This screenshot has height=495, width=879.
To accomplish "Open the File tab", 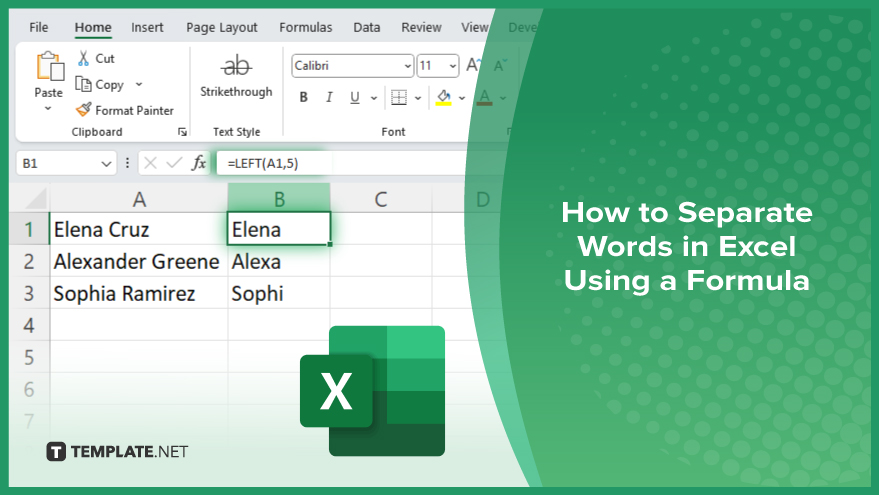I will [39, 27].
